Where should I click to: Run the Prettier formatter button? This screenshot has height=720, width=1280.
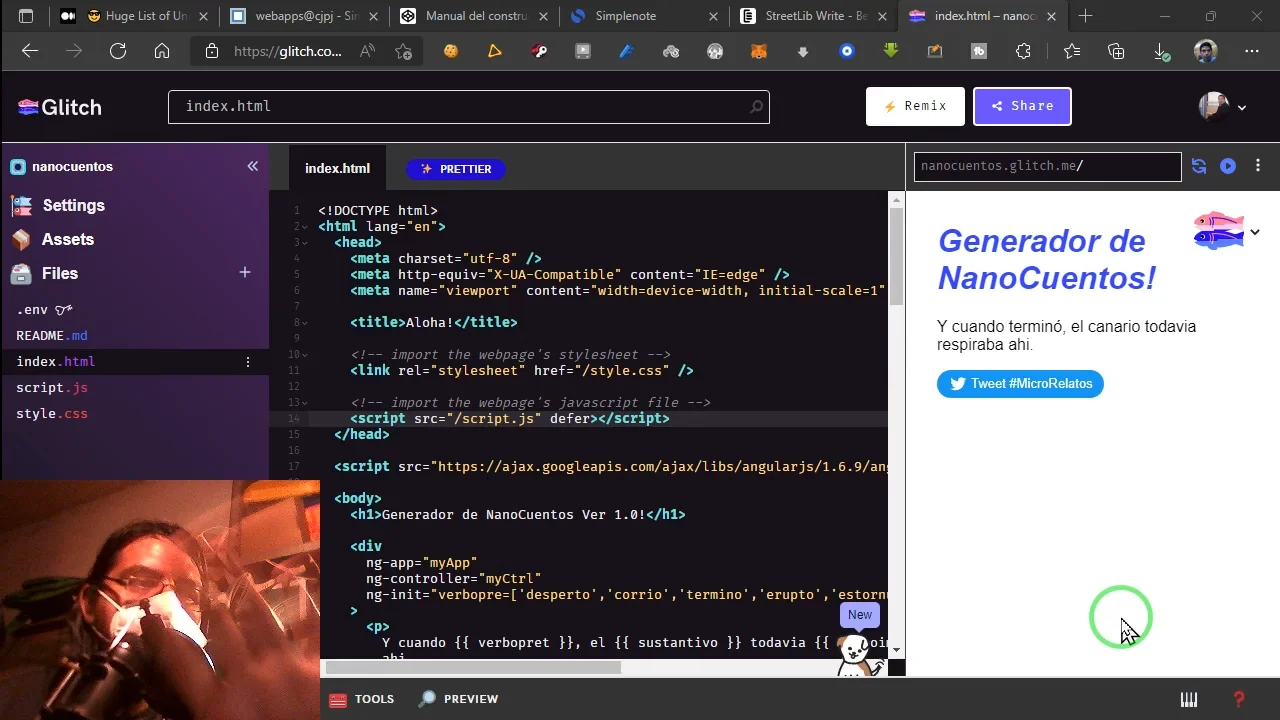[x=455, y=169]
